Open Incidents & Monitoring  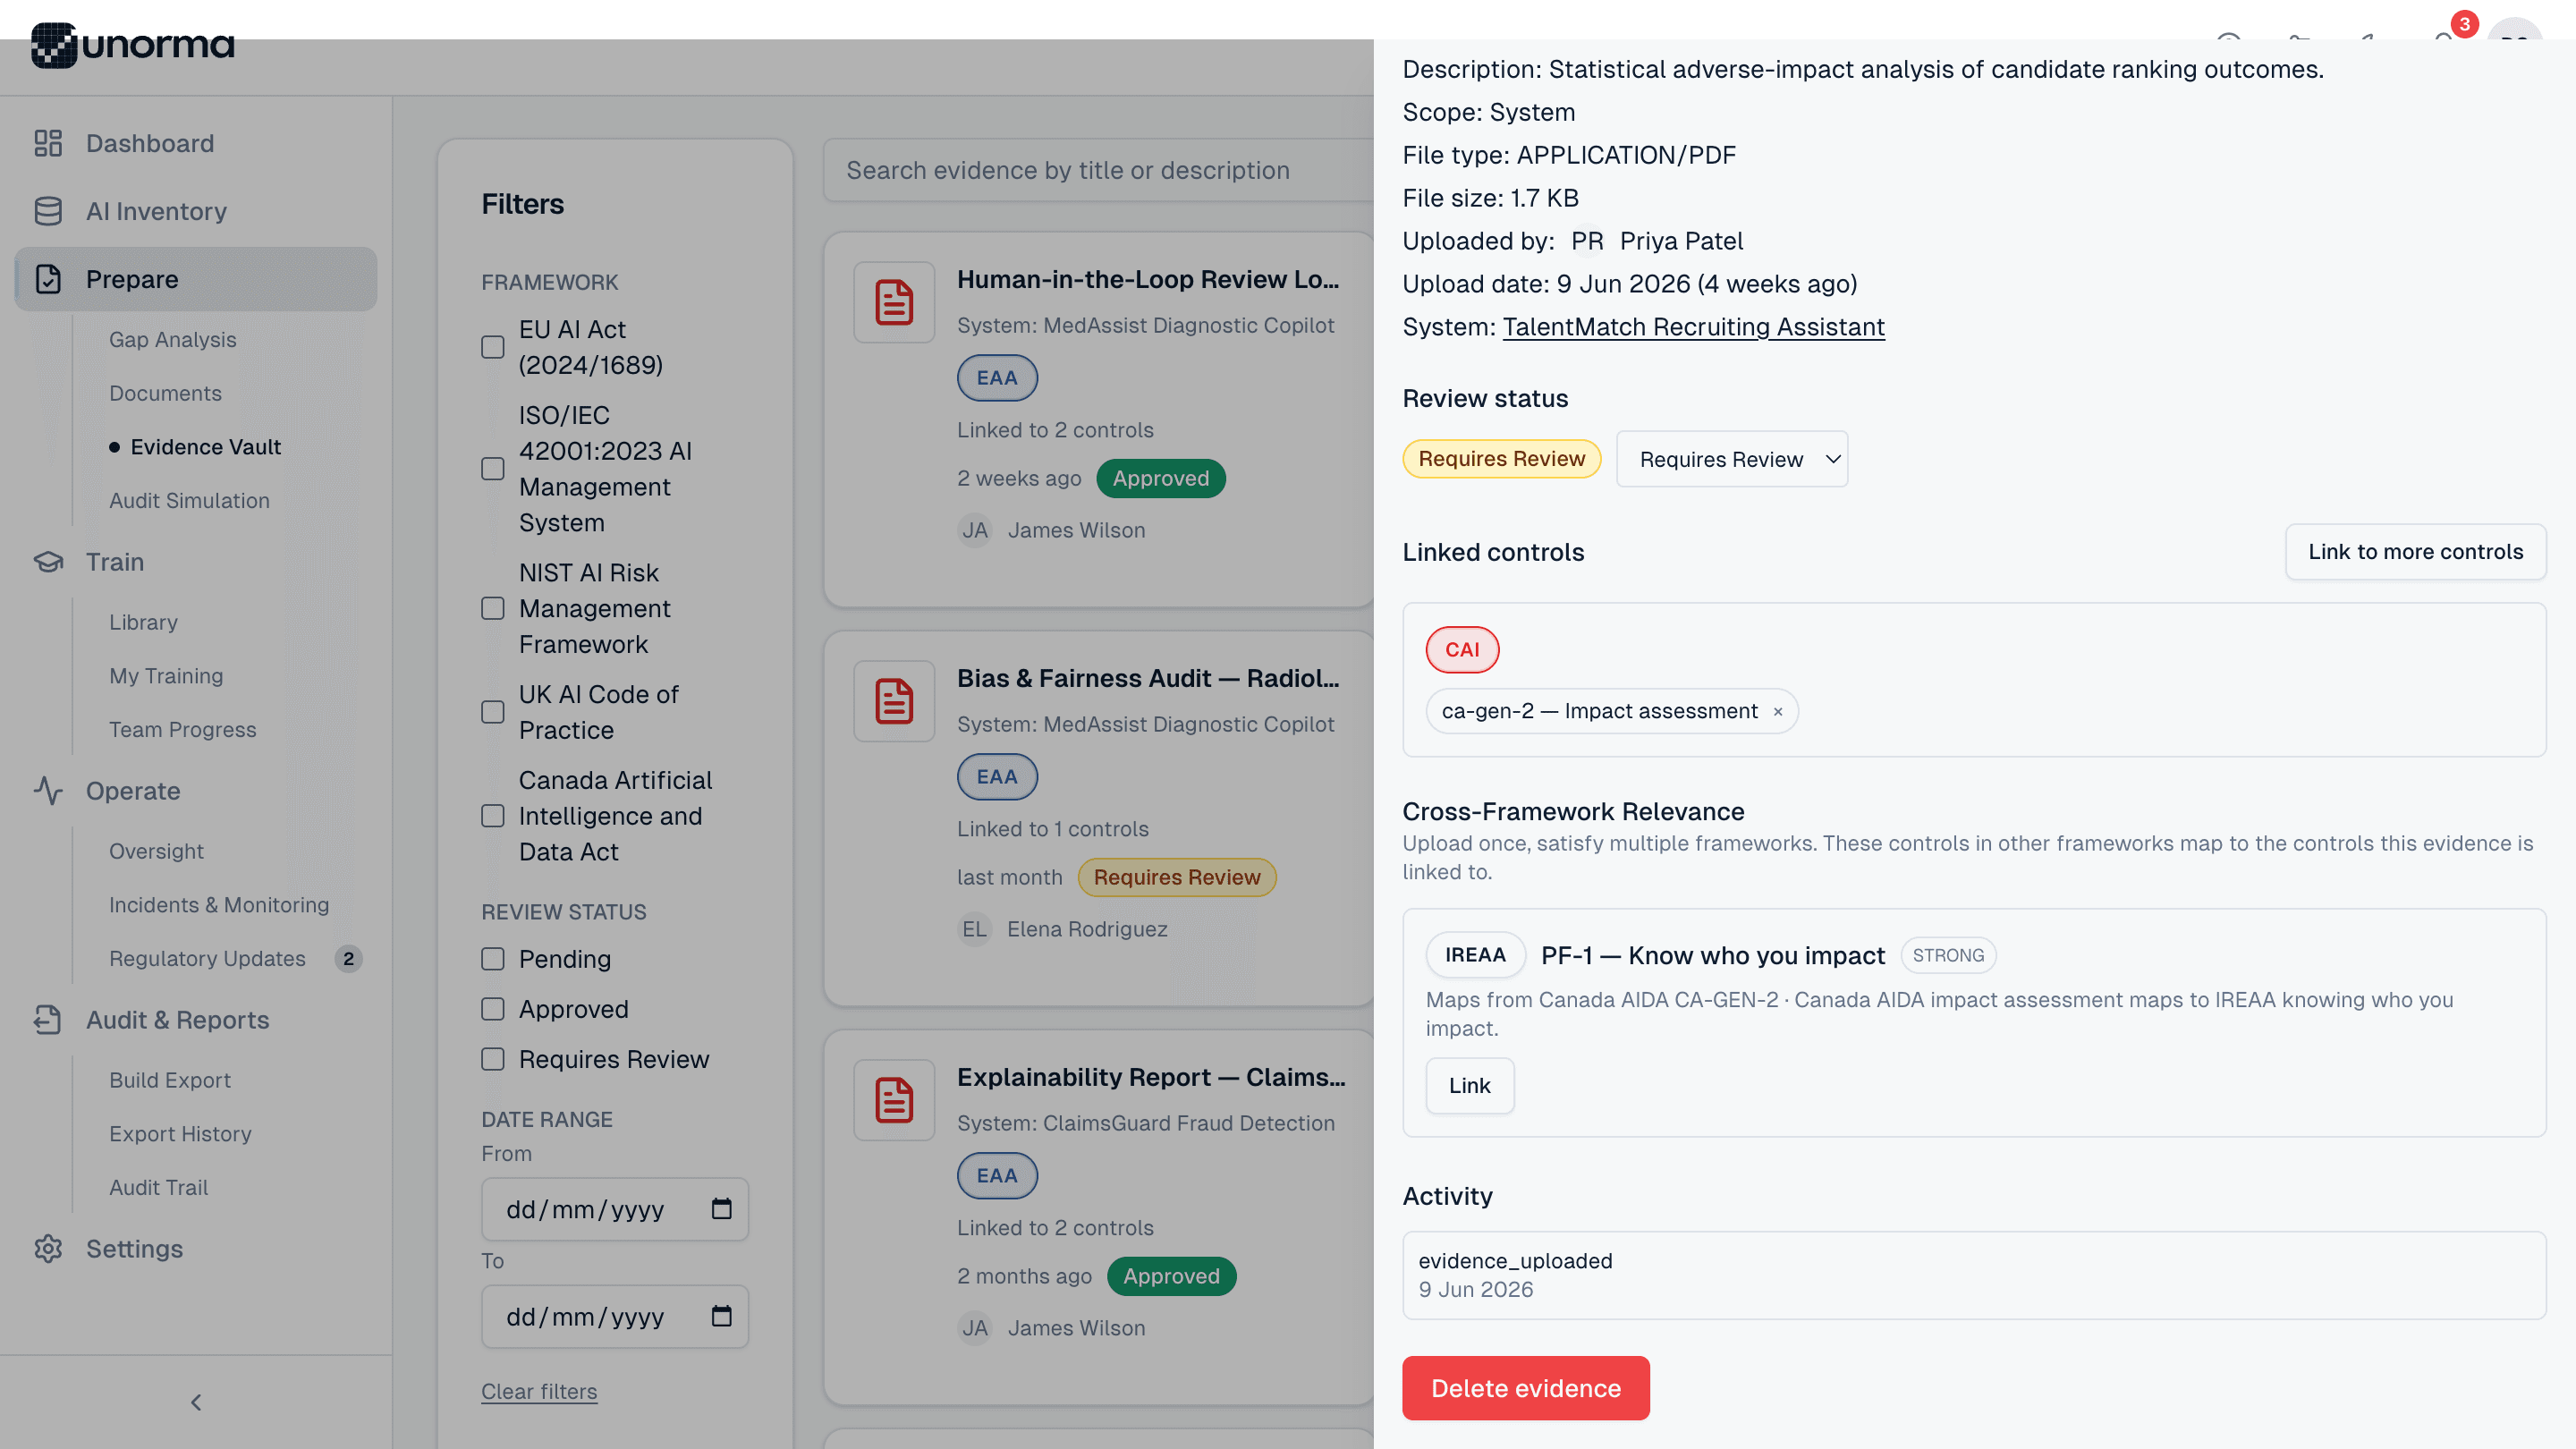pos(219,905)
